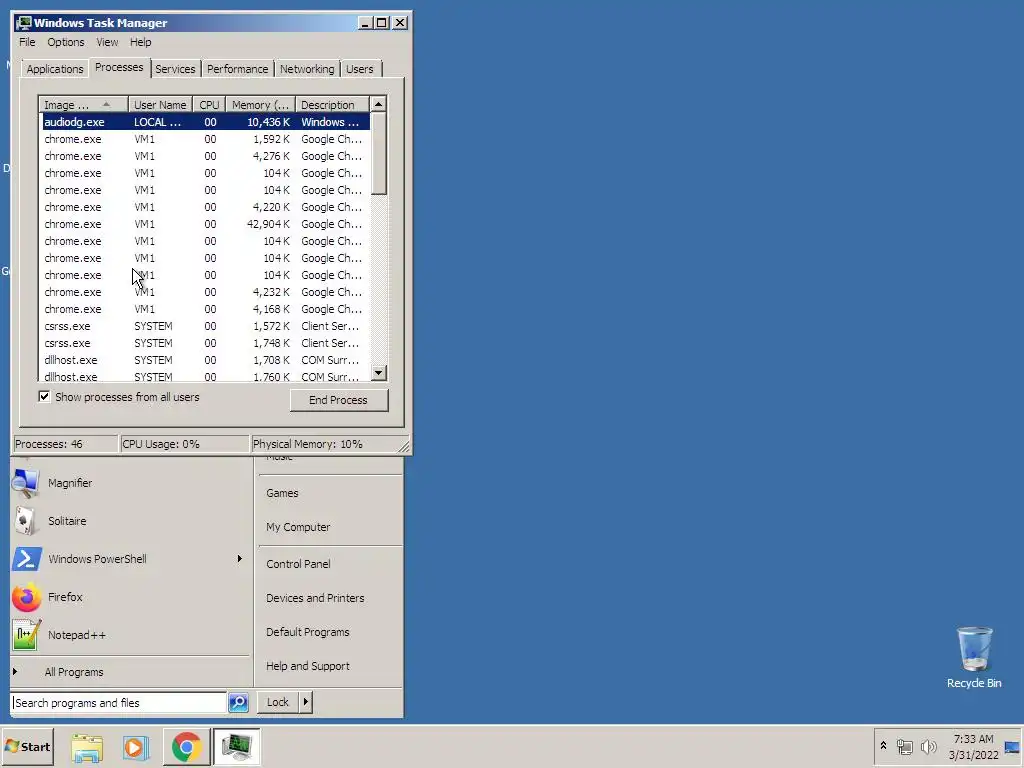This screenshot has height=768, width=1024.
Task: Expand the Windows PowerShell submenu arrow
Action: tap(240, 559)
